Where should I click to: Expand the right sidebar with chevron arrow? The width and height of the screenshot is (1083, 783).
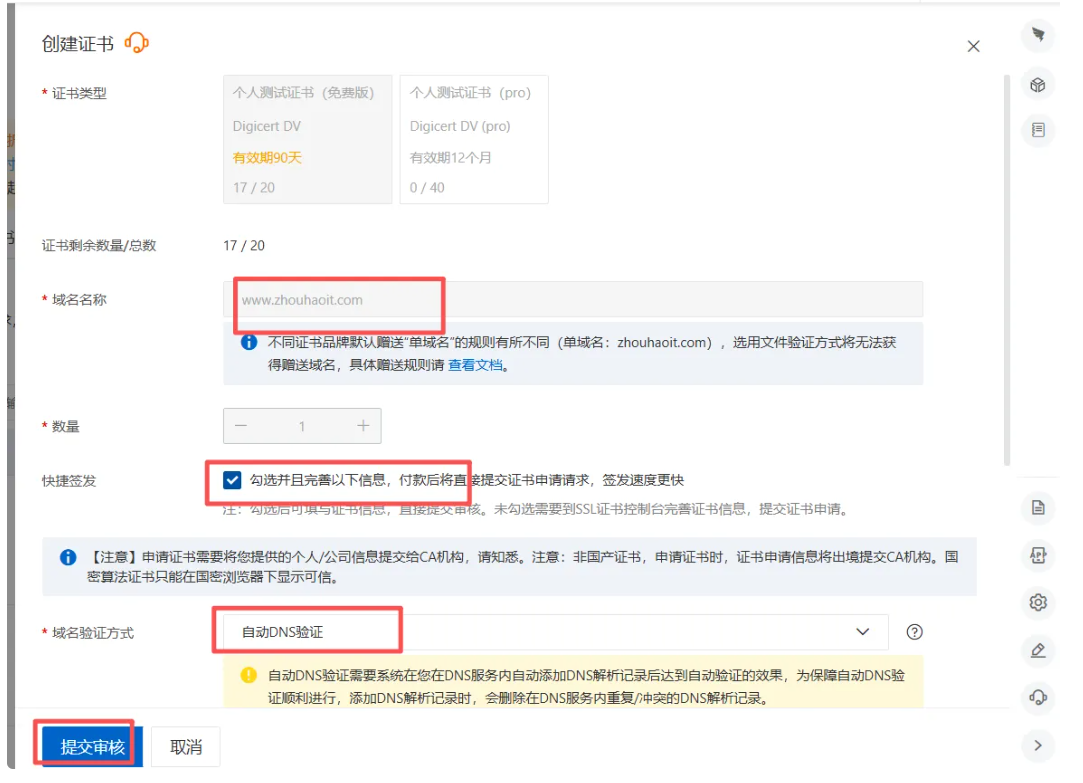coord(1038,745)
